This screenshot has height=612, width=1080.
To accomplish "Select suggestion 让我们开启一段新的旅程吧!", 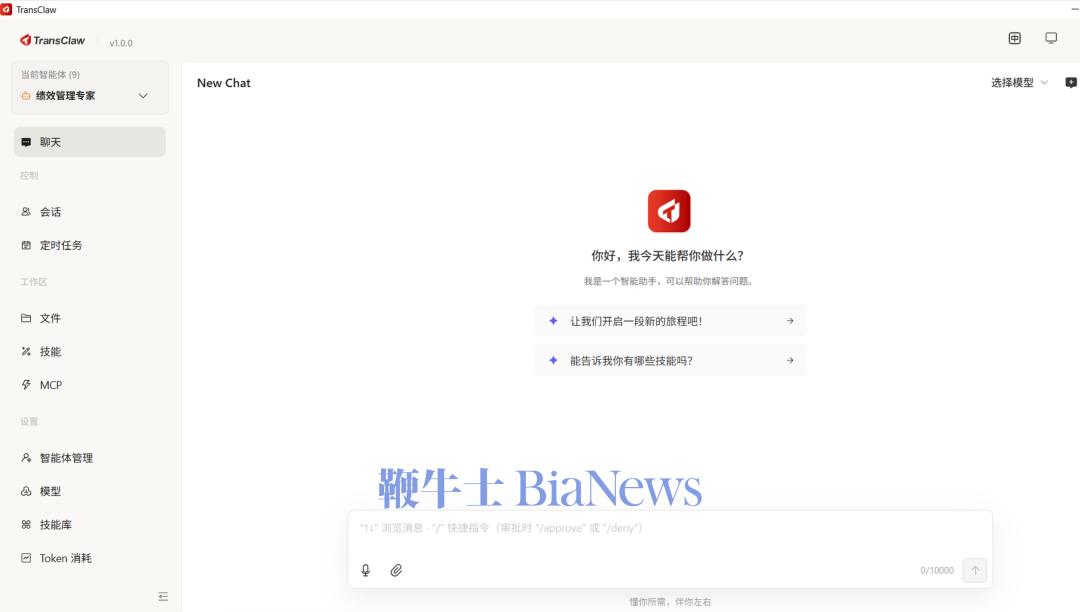I will pos(670,321).
